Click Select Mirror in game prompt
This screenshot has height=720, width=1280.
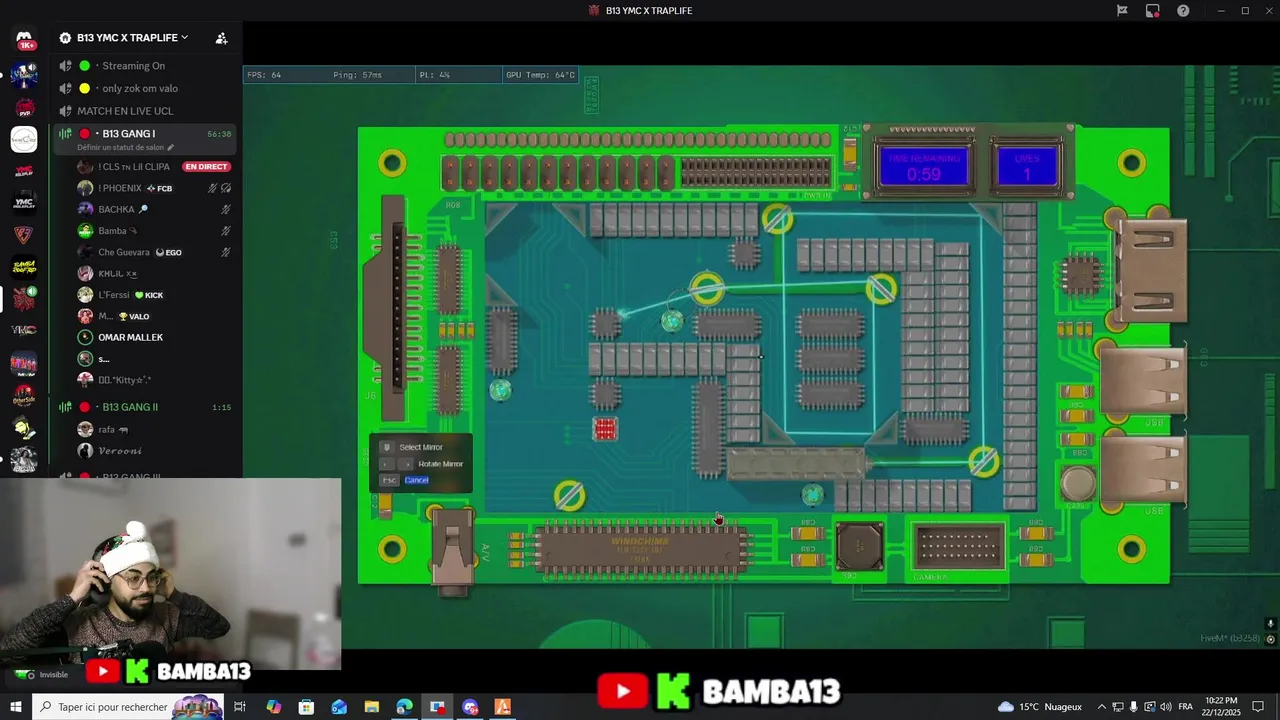tap(420, 447)
